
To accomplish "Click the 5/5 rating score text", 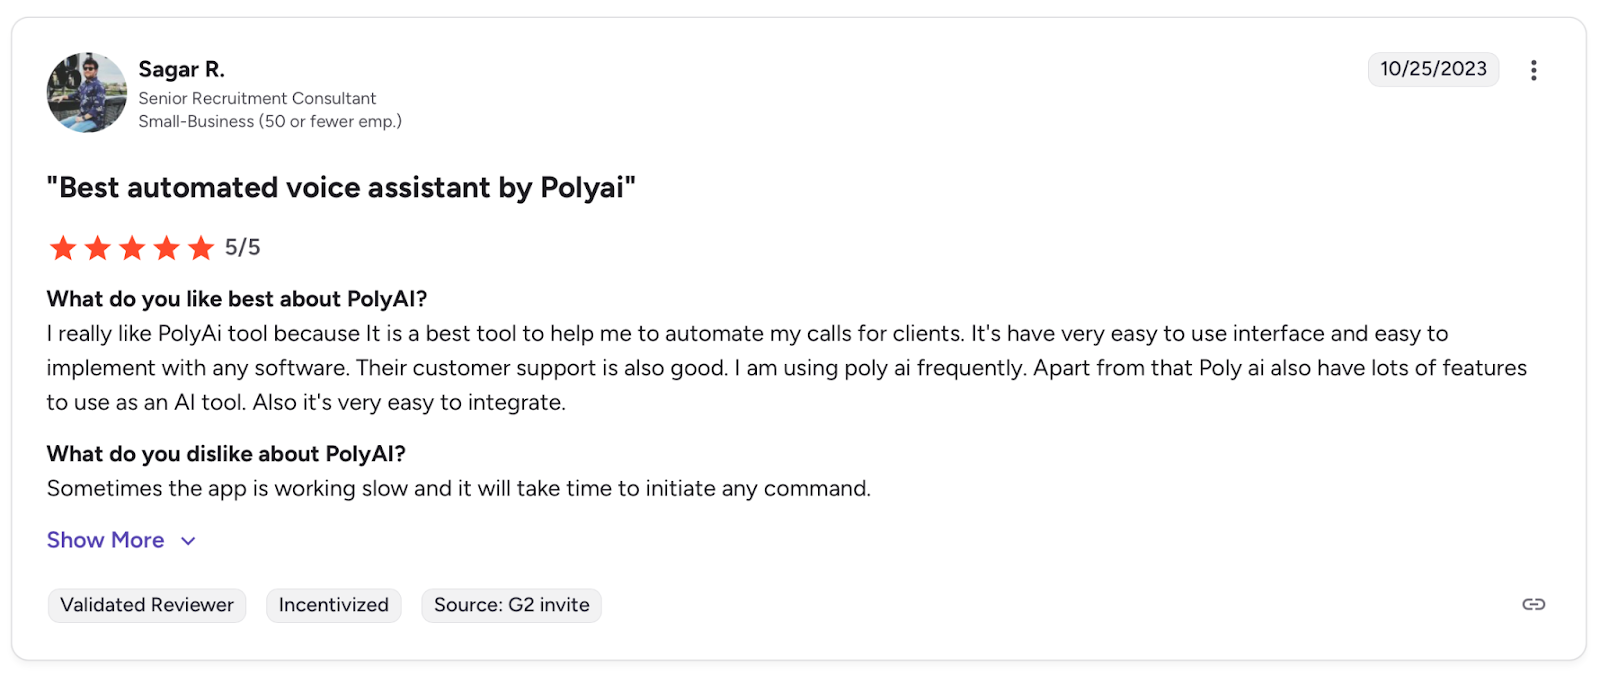I will click(242, 247).
